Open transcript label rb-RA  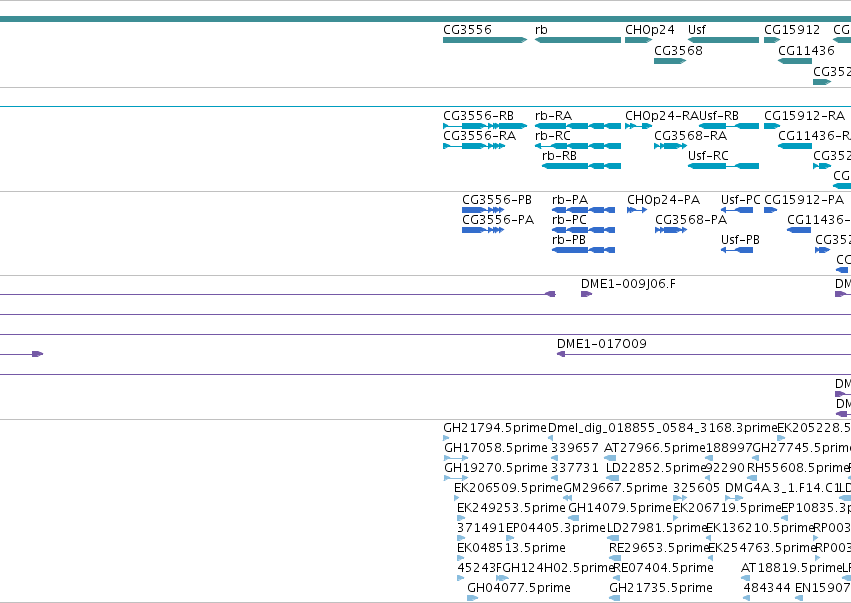pyautogui.click(x=553, y=116)
